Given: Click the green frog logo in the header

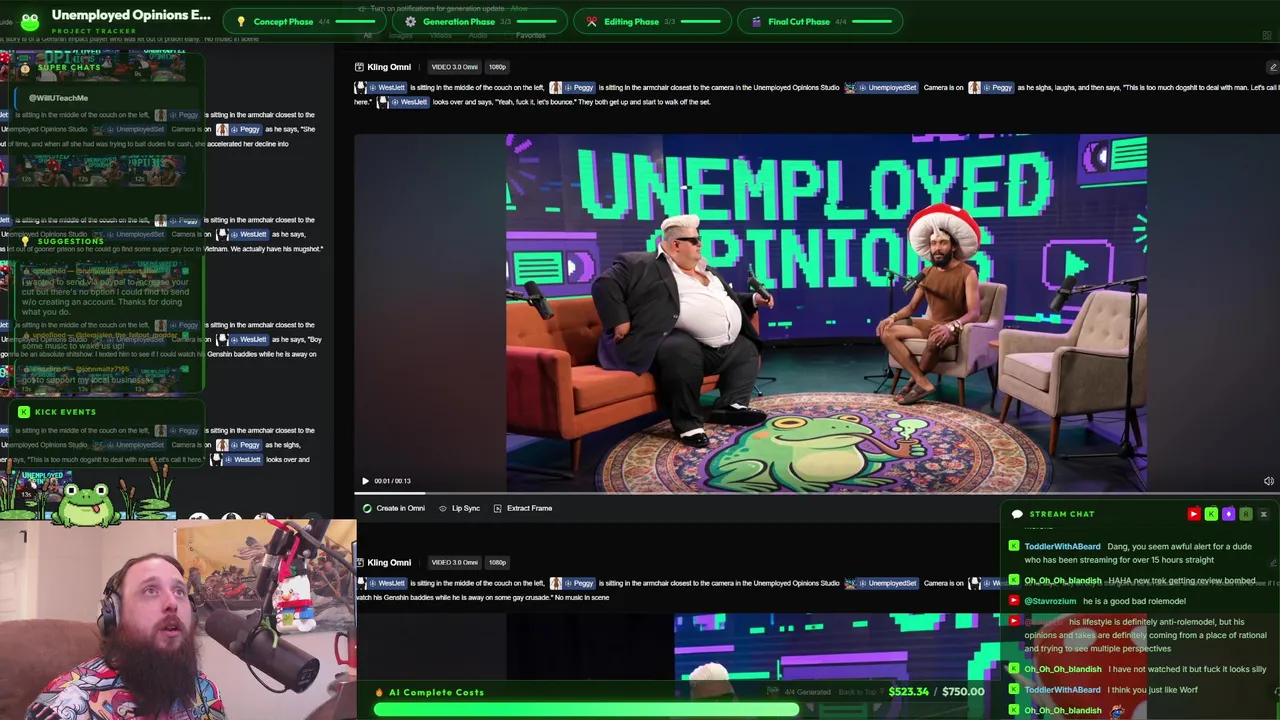Looking at the screenshot, I should click(29, 20).
